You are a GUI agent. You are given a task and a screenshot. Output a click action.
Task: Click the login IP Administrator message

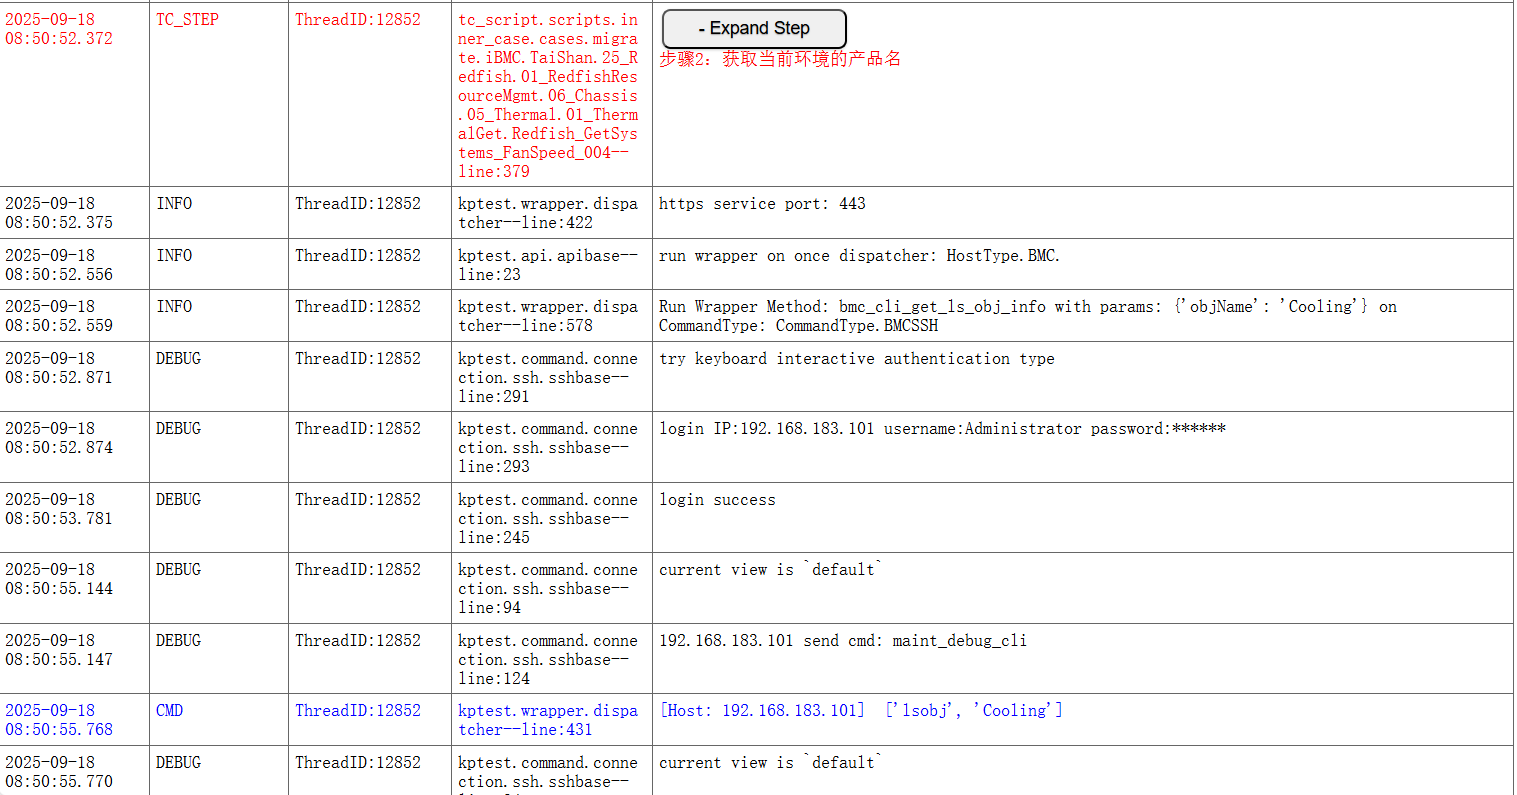coord(942,429)
